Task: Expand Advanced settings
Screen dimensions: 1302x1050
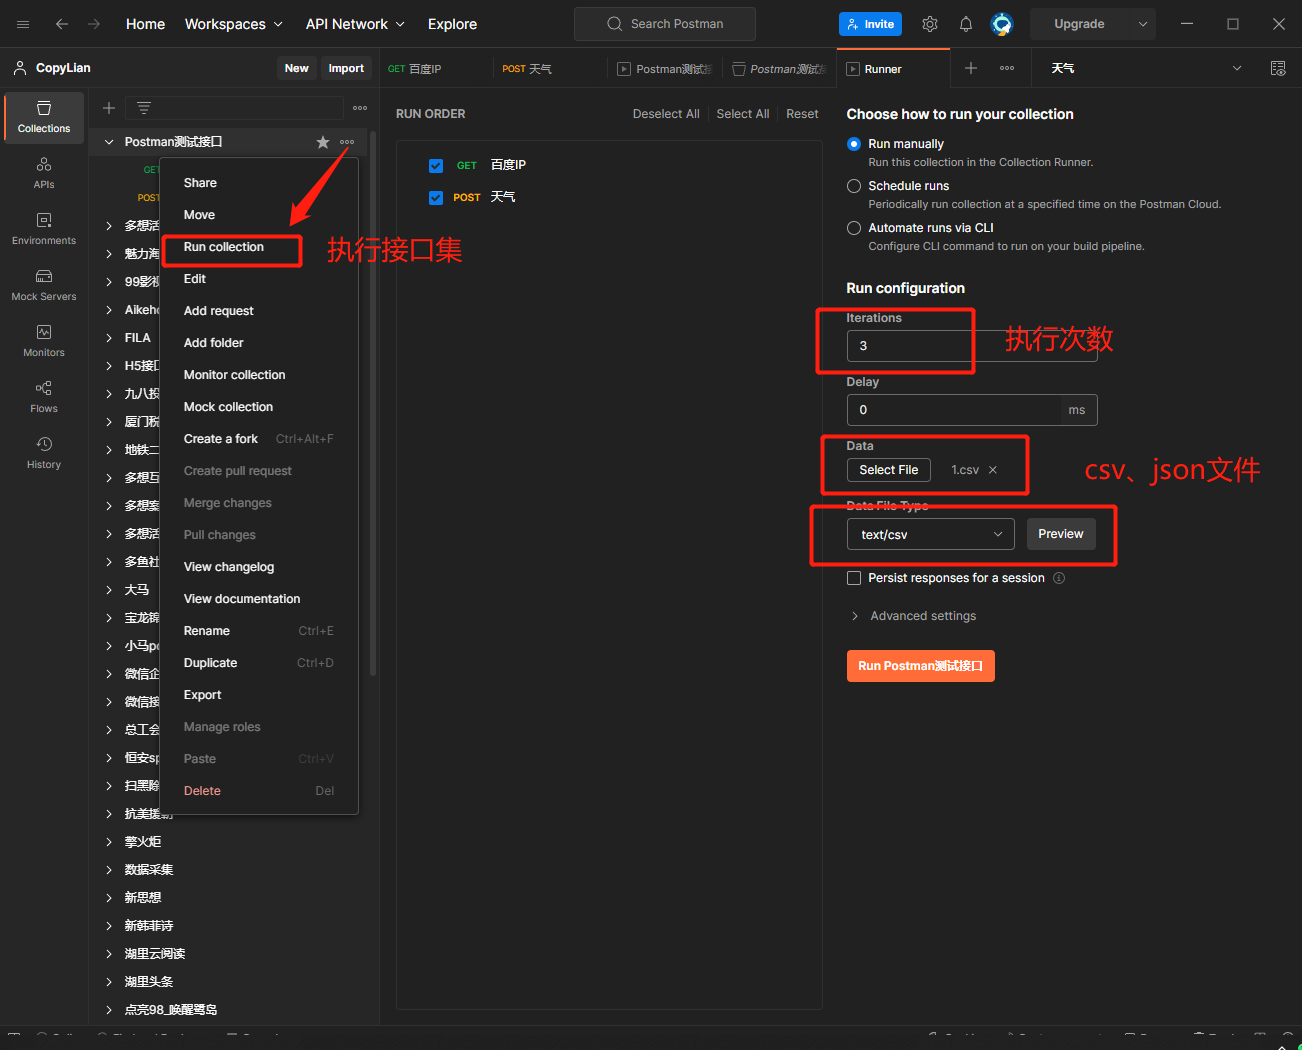Action: [913, 616]
